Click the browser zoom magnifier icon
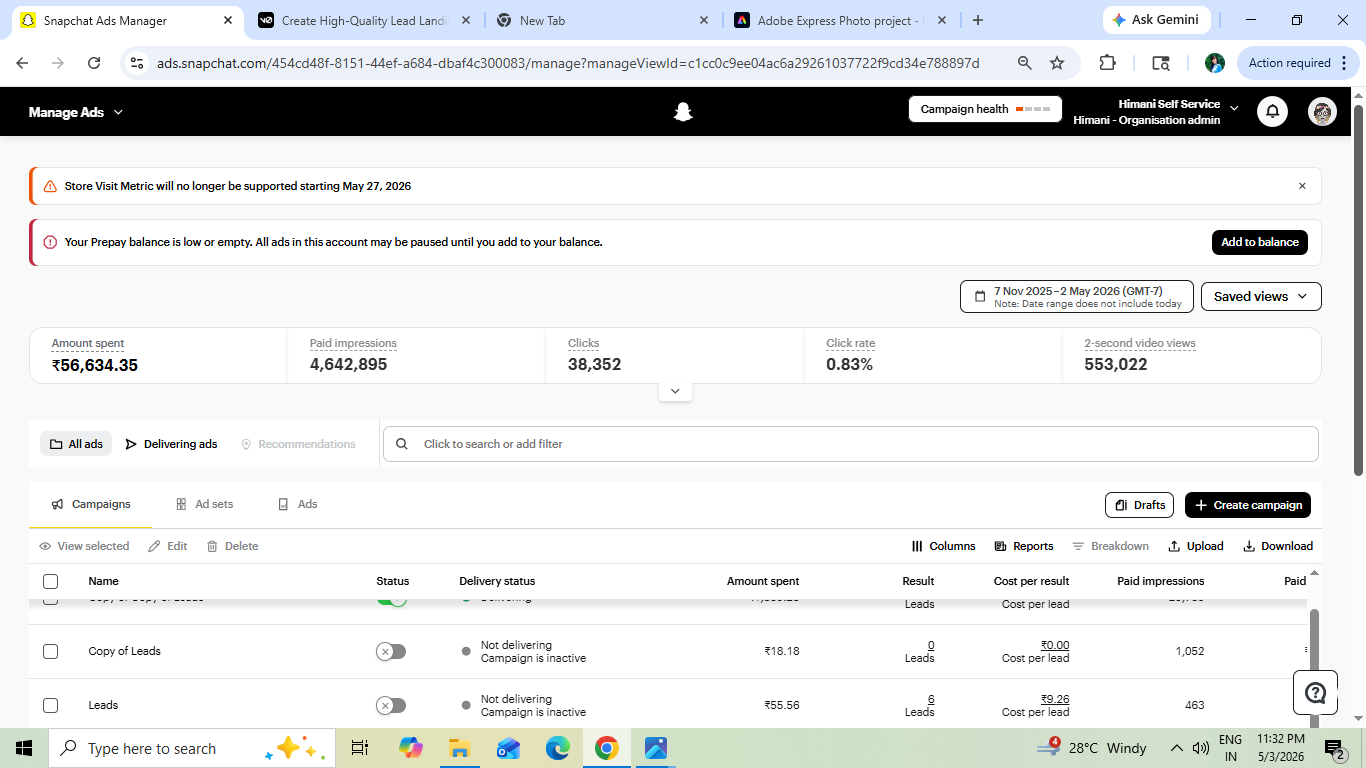 (x=1024, y=63)
